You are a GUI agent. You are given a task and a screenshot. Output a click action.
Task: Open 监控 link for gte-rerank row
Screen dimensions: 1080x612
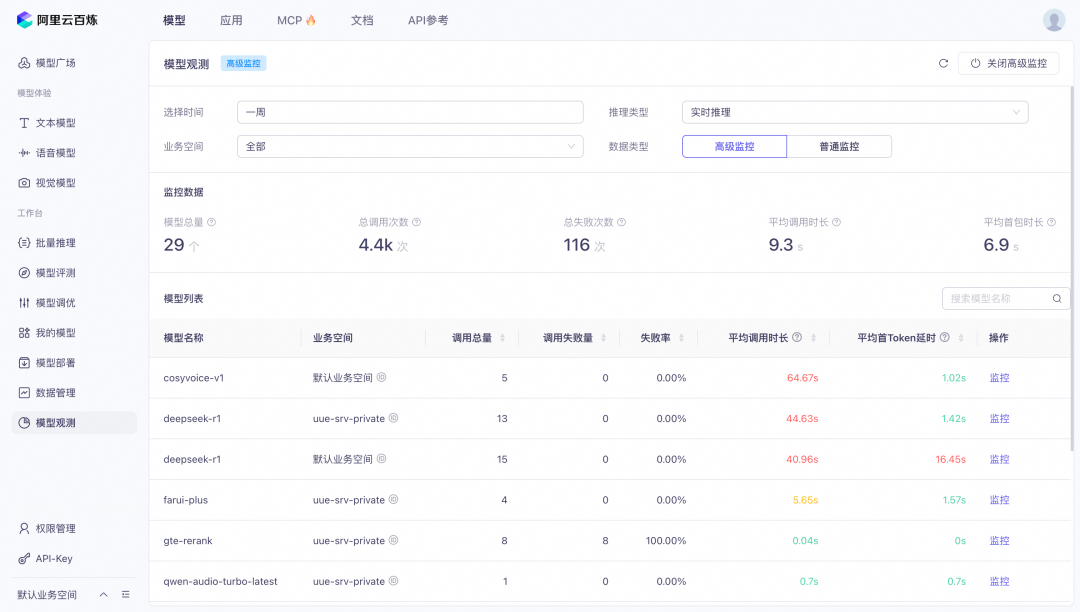(999, 541)
